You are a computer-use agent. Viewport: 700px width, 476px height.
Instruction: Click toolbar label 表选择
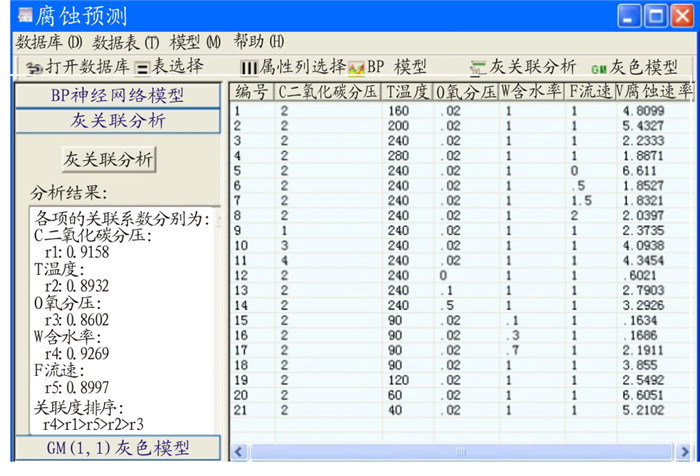pos(178,67)
